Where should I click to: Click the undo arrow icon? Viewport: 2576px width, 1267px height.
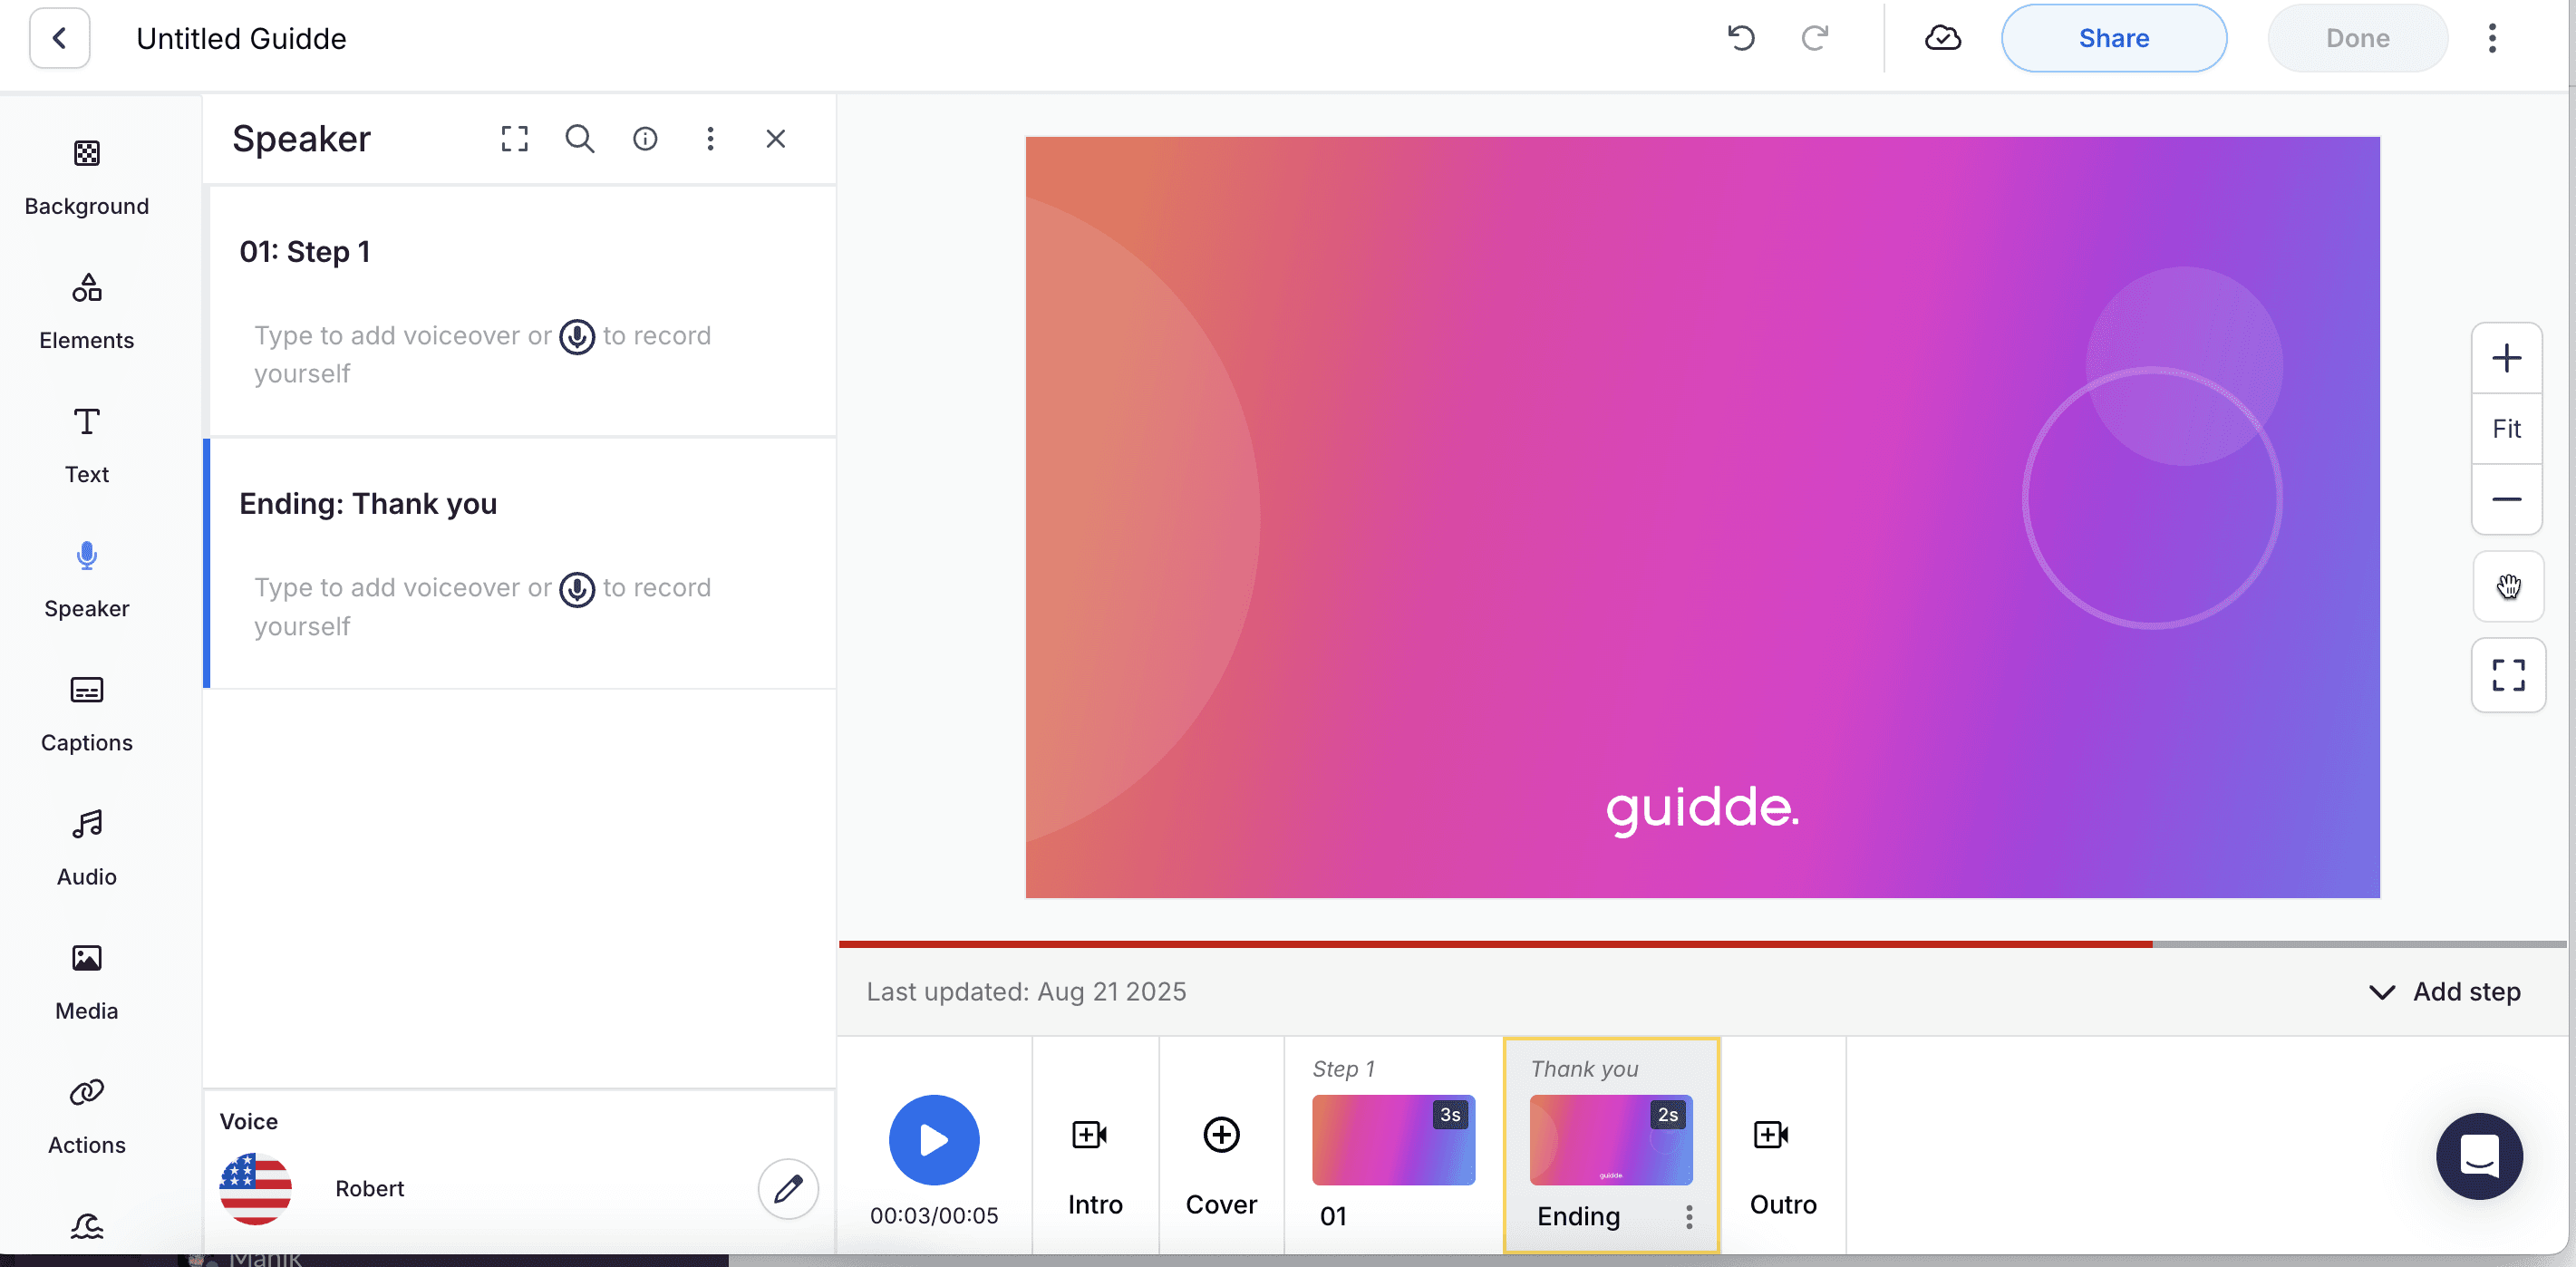coord(1741,38)
